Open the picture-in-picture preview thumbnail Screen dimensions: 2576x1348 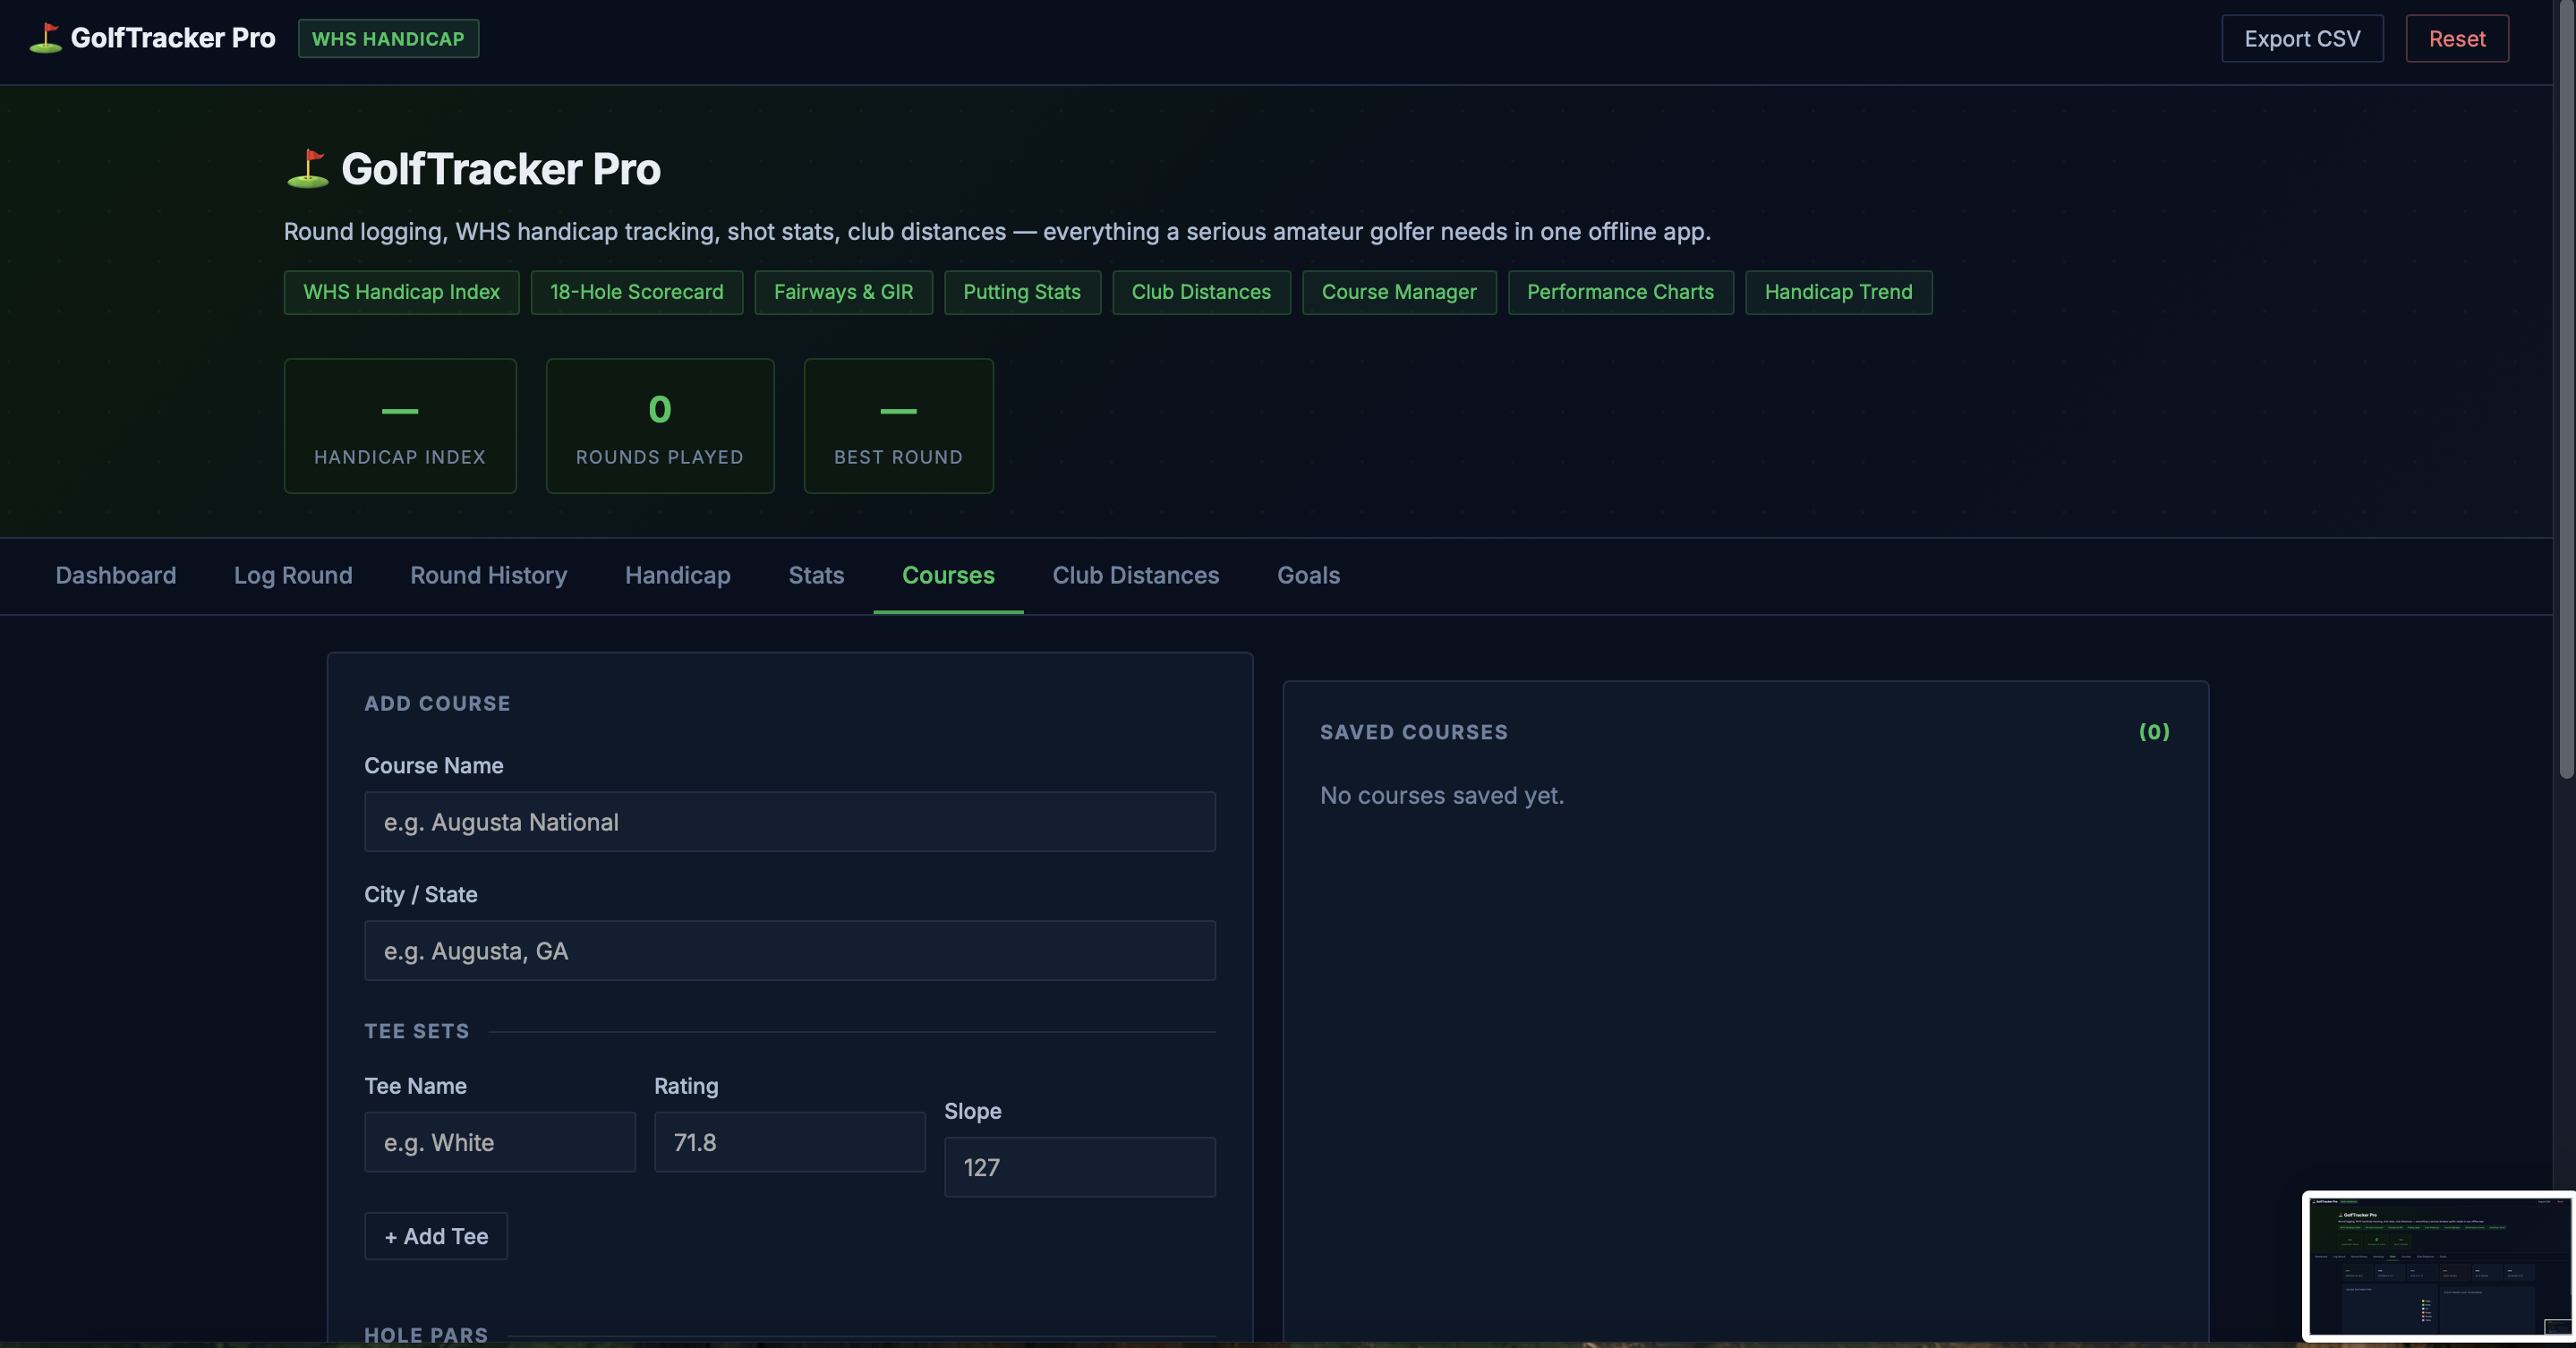tap(2438, 1266)
